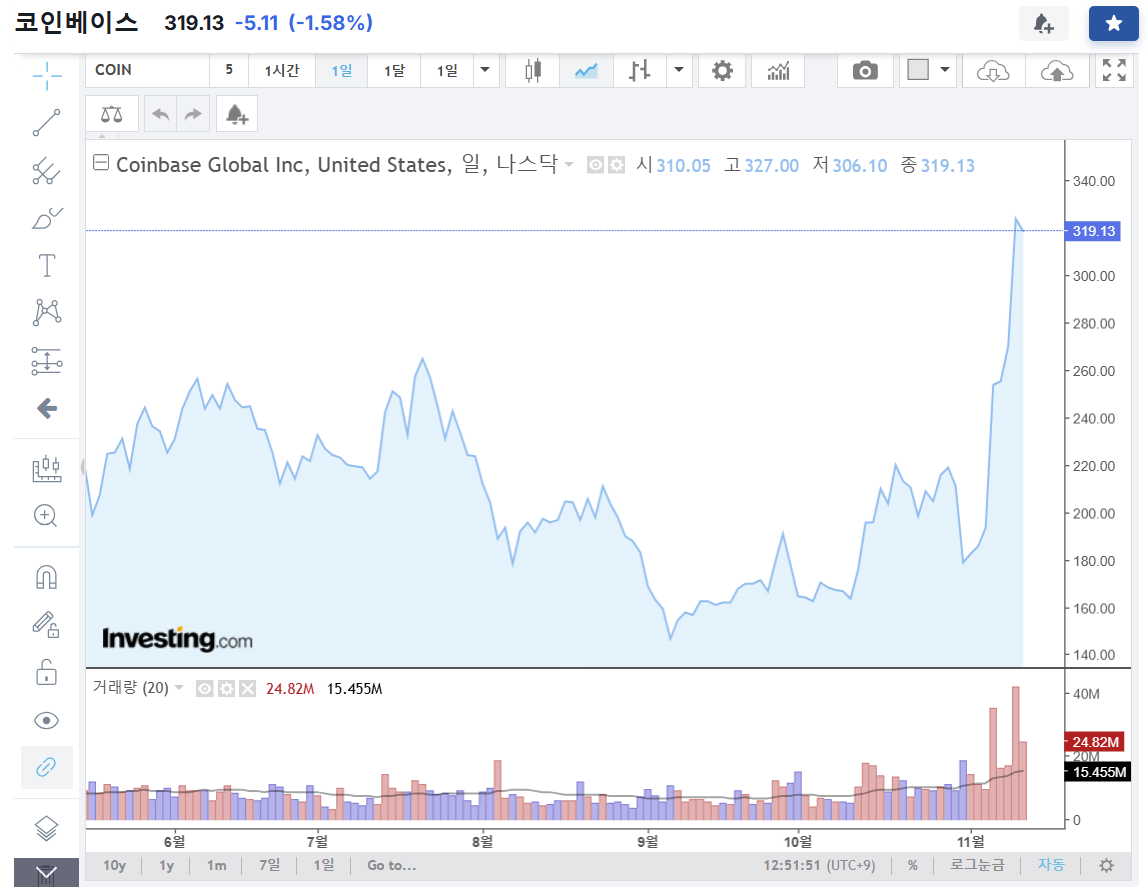The width and height of the screenshot is (1148, 887).
Task: Take a chart snapshot with camera
Action: 865,71
